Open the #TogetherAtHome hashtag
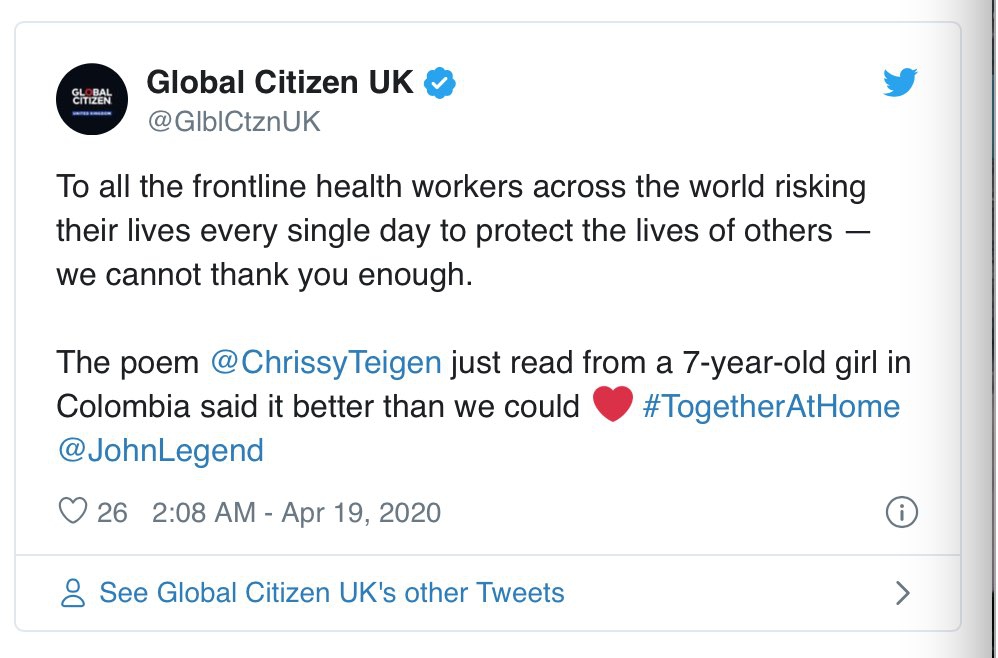998x658 pixels. tap(771, 407)
